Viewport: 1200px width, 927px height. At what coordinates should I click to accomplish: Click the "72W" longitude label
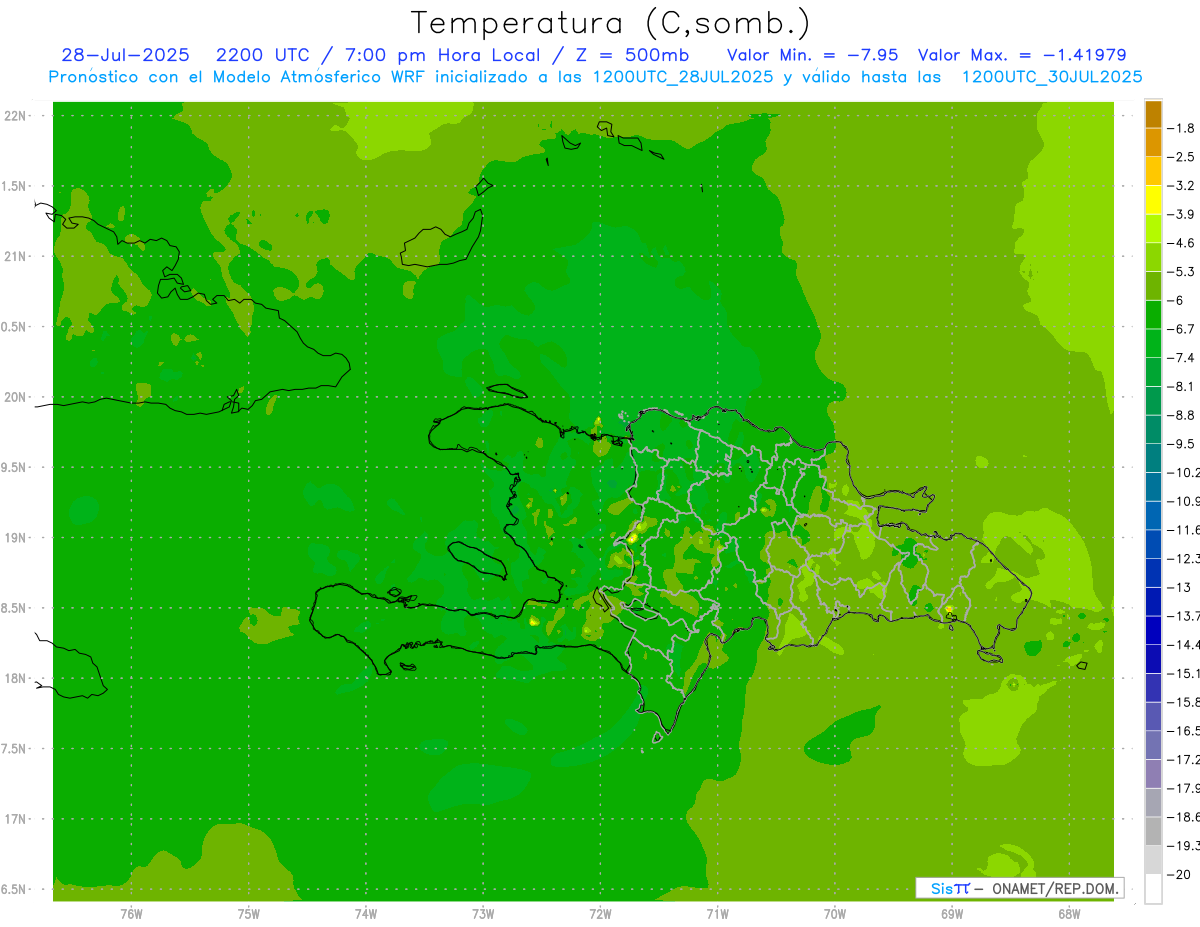(x=600, y=914)
